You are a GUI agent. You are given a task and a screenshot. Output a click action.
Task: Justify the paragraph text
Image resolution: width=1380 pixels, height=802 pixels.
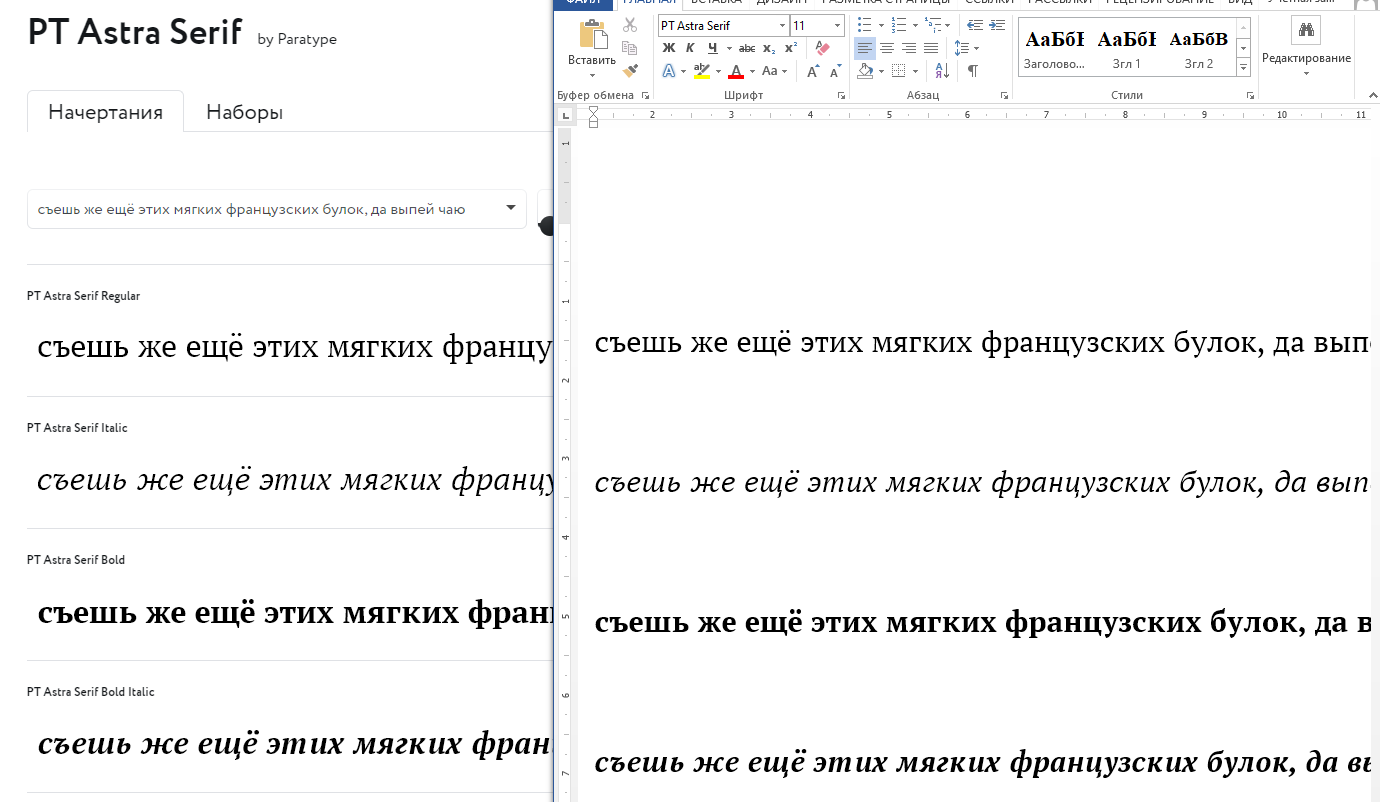(931, 48)
